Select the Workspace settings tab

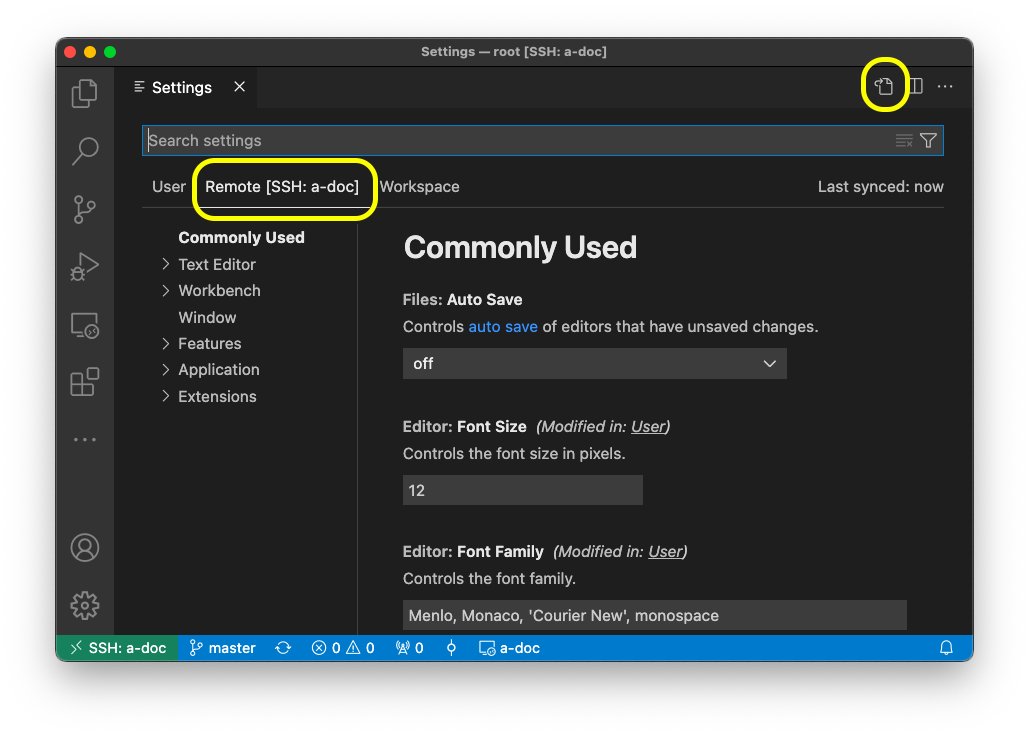click(x=419, y=186)
